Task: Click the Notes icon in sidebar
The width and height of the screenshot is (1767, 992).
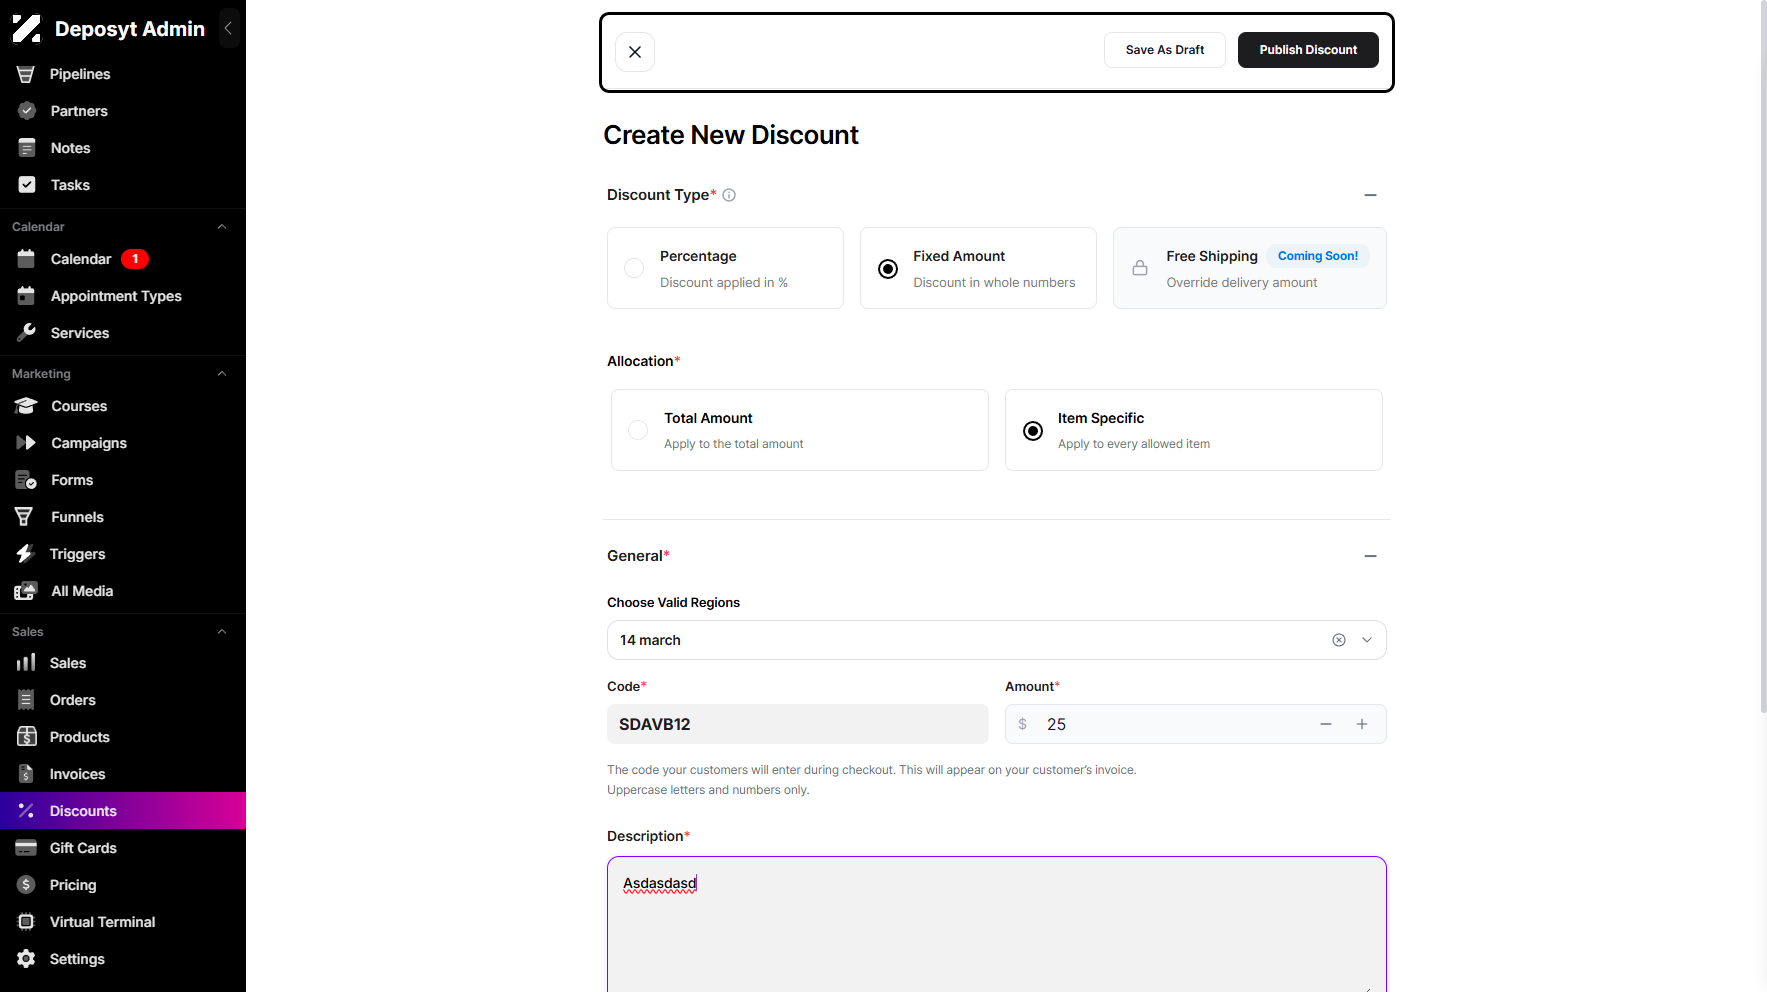Action: 27,148
